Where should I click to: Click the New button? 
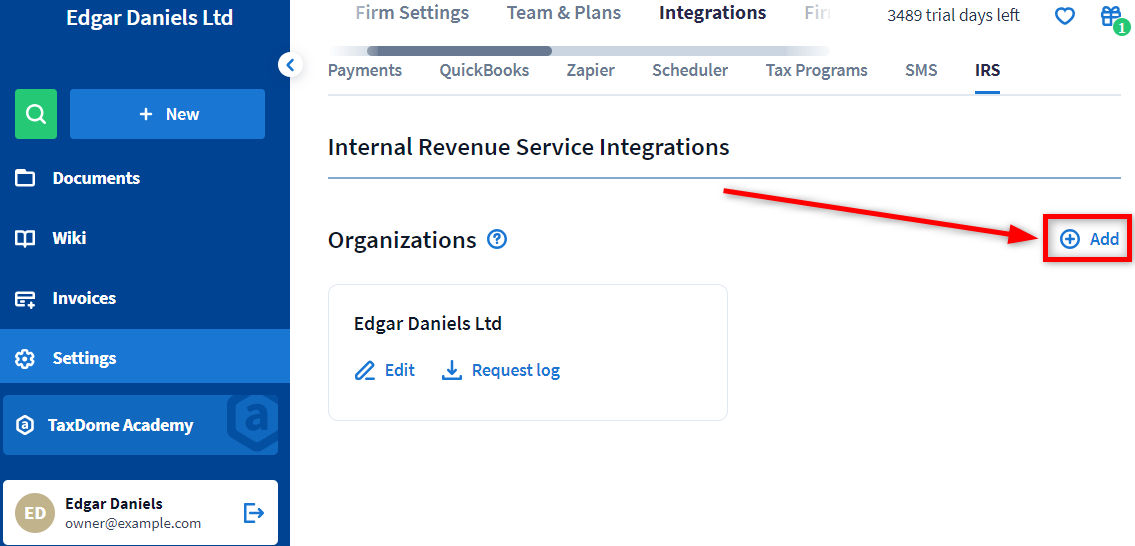[x=167, y=114]
